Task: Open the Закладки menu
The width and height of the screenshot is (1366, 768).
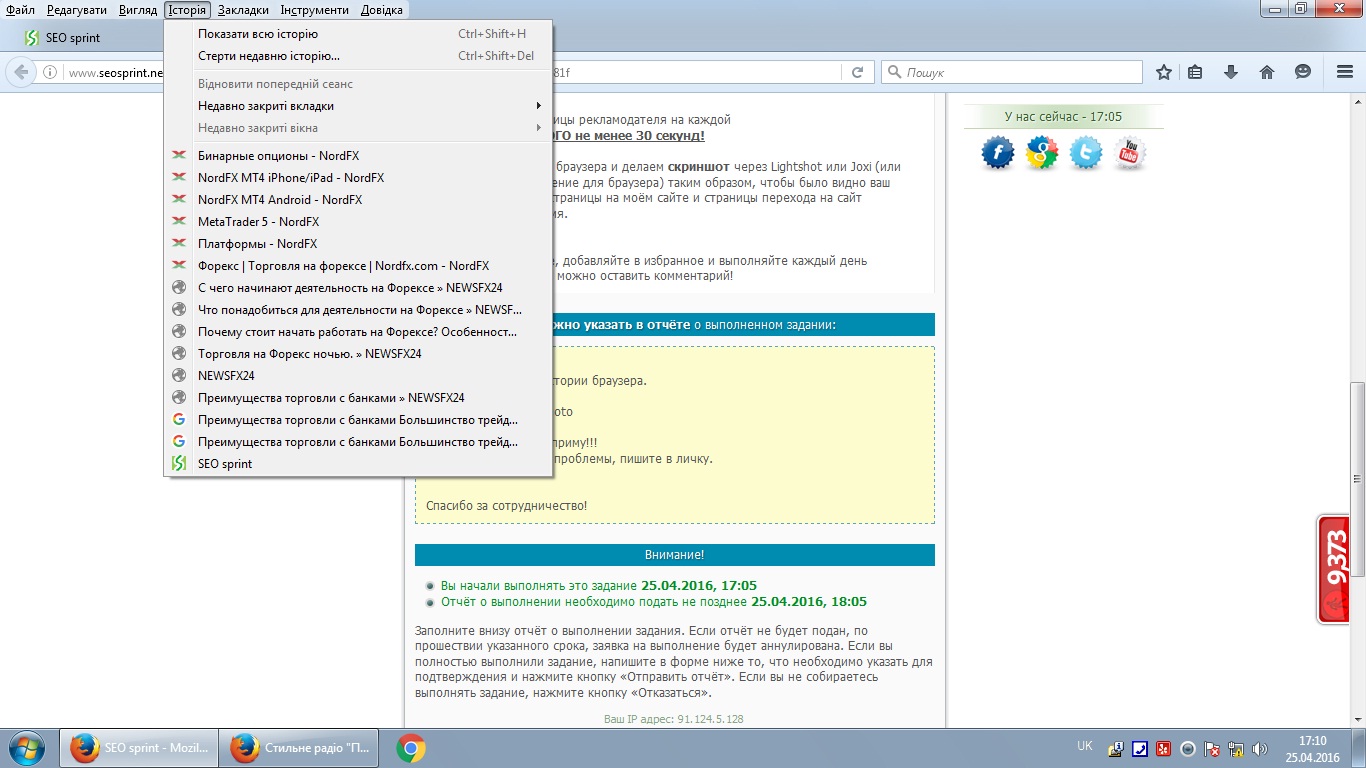Action: (x=243, y=10)
